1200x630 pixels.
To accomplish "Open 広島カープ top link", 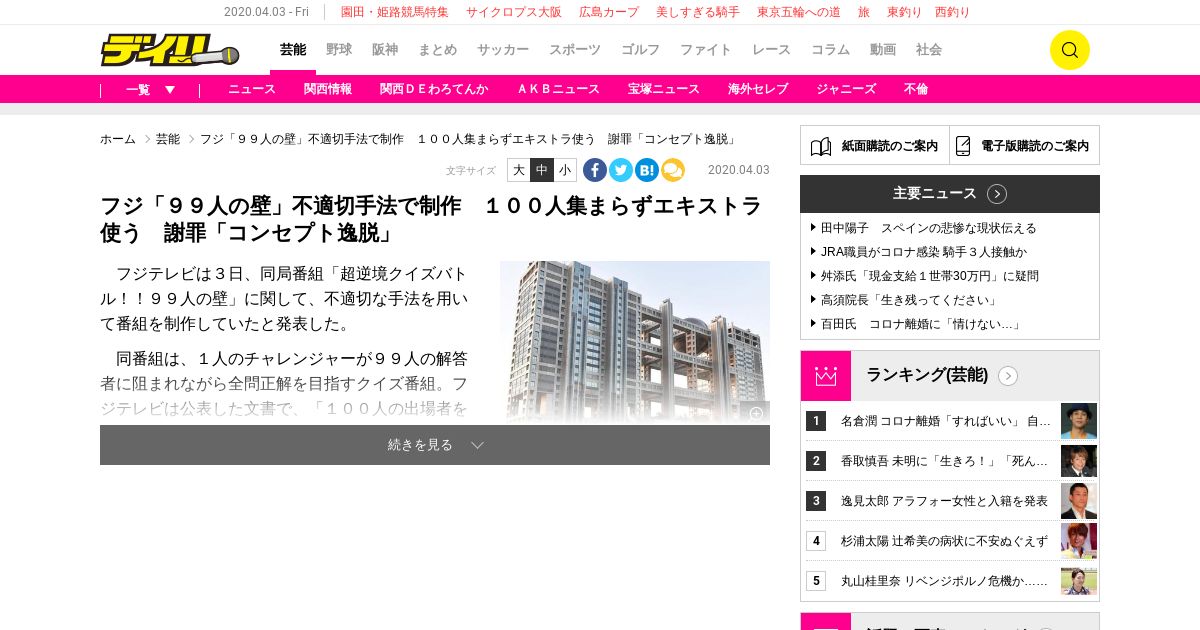I will [x=609, y=12].
